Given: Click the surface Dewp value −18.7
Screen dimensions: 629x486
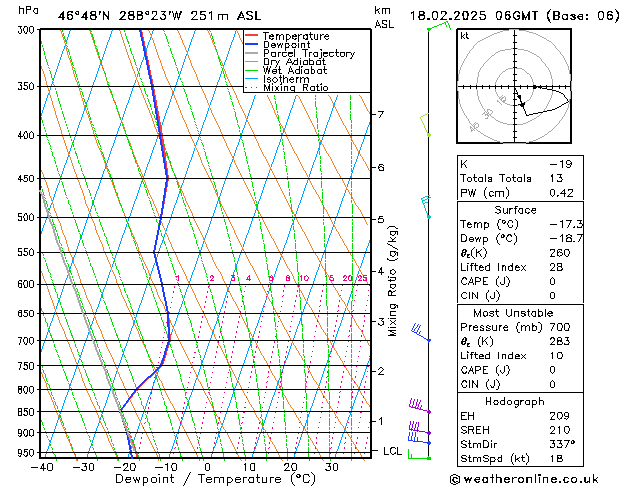Looking at the screenshot, I should [x=566, y=239].
